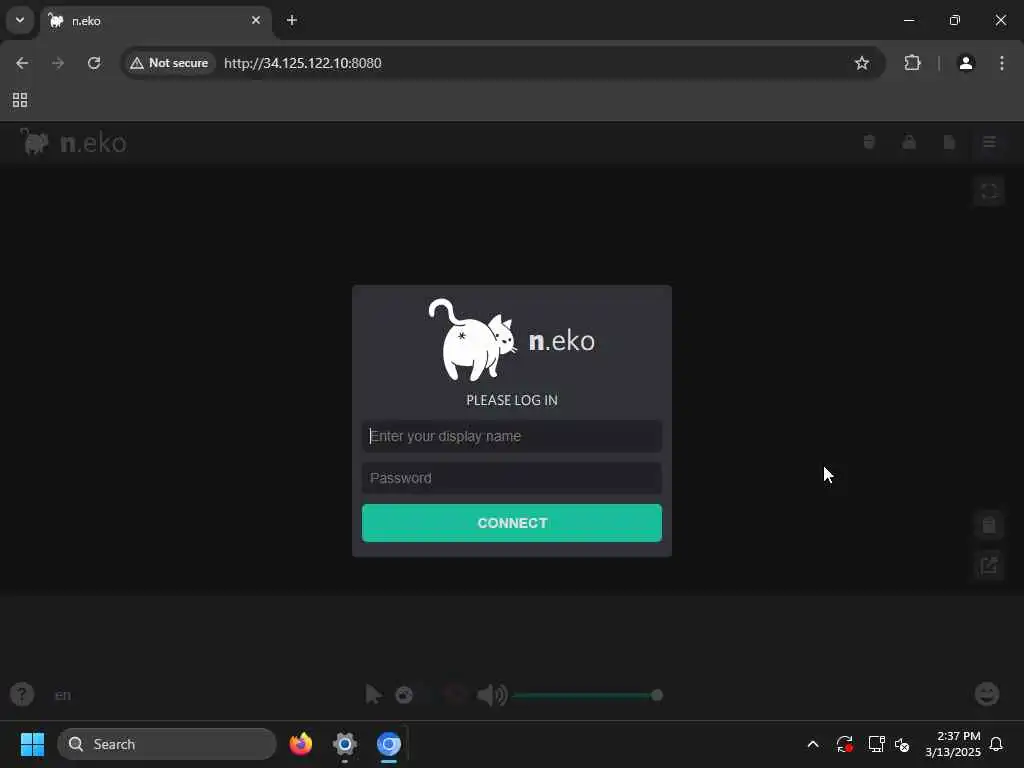Viewport: 1024px width, 768px height.
Task: Click the taskbar Search box
Action: tap(167, 744)
